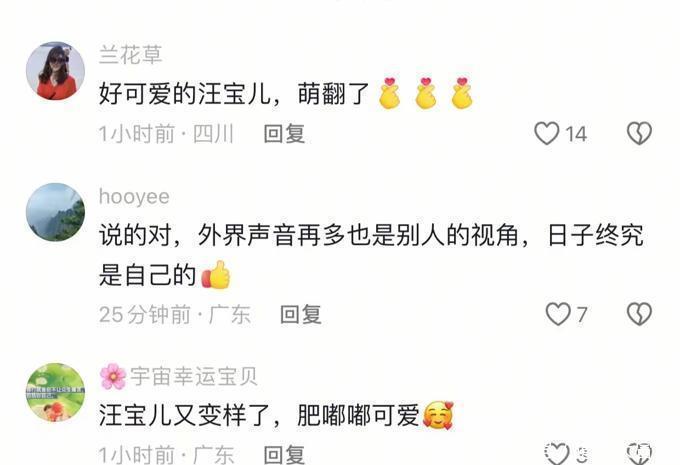680x465 pixels.
Task: Reply to 兰花草's comment via 回复
Action: coord(284,134)
